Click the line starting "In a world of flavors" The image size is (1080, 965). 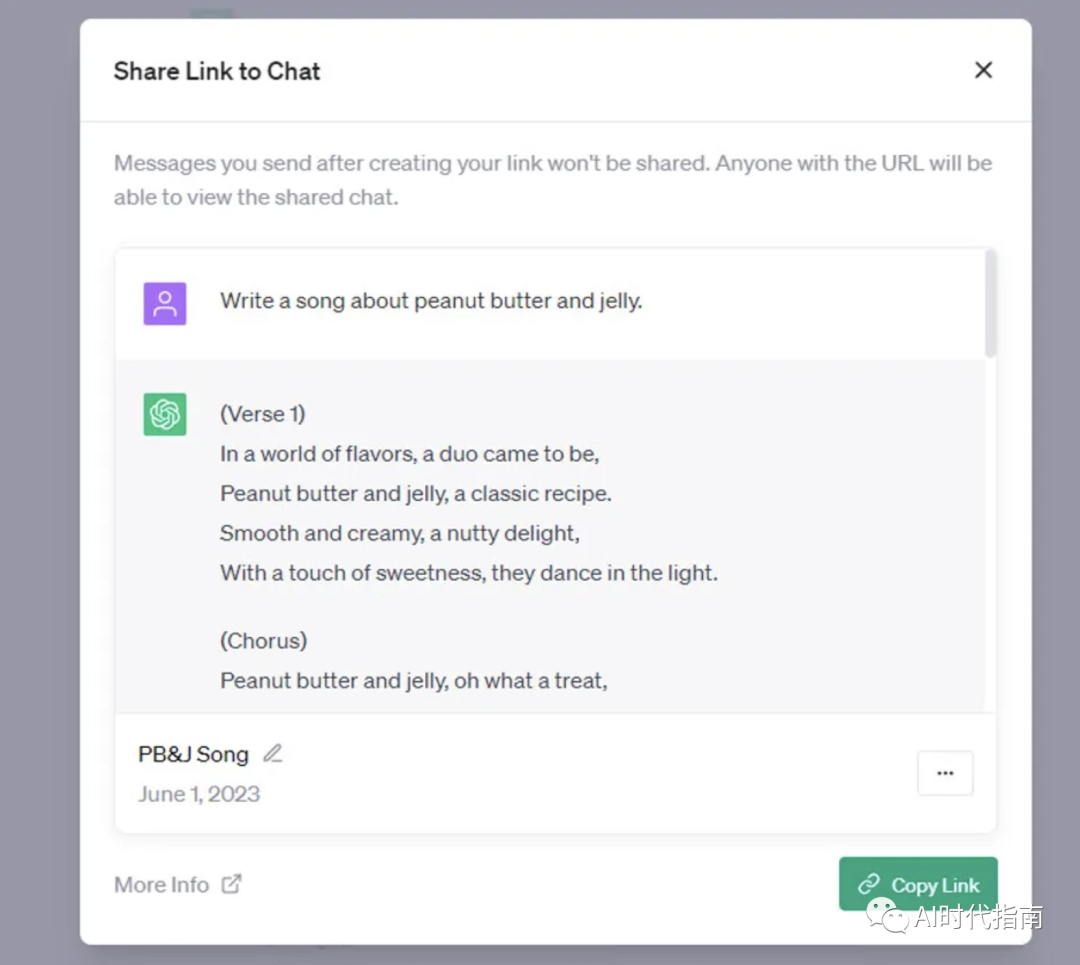409,454
